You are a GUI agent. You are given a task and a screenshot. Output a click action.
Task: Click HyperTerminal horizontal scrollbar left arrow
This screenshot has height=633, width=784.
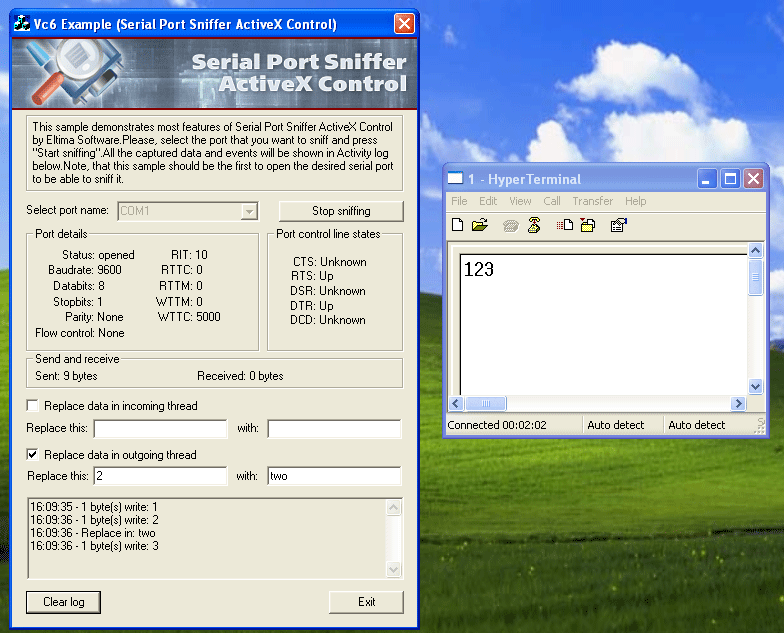(x=456, y=404)
